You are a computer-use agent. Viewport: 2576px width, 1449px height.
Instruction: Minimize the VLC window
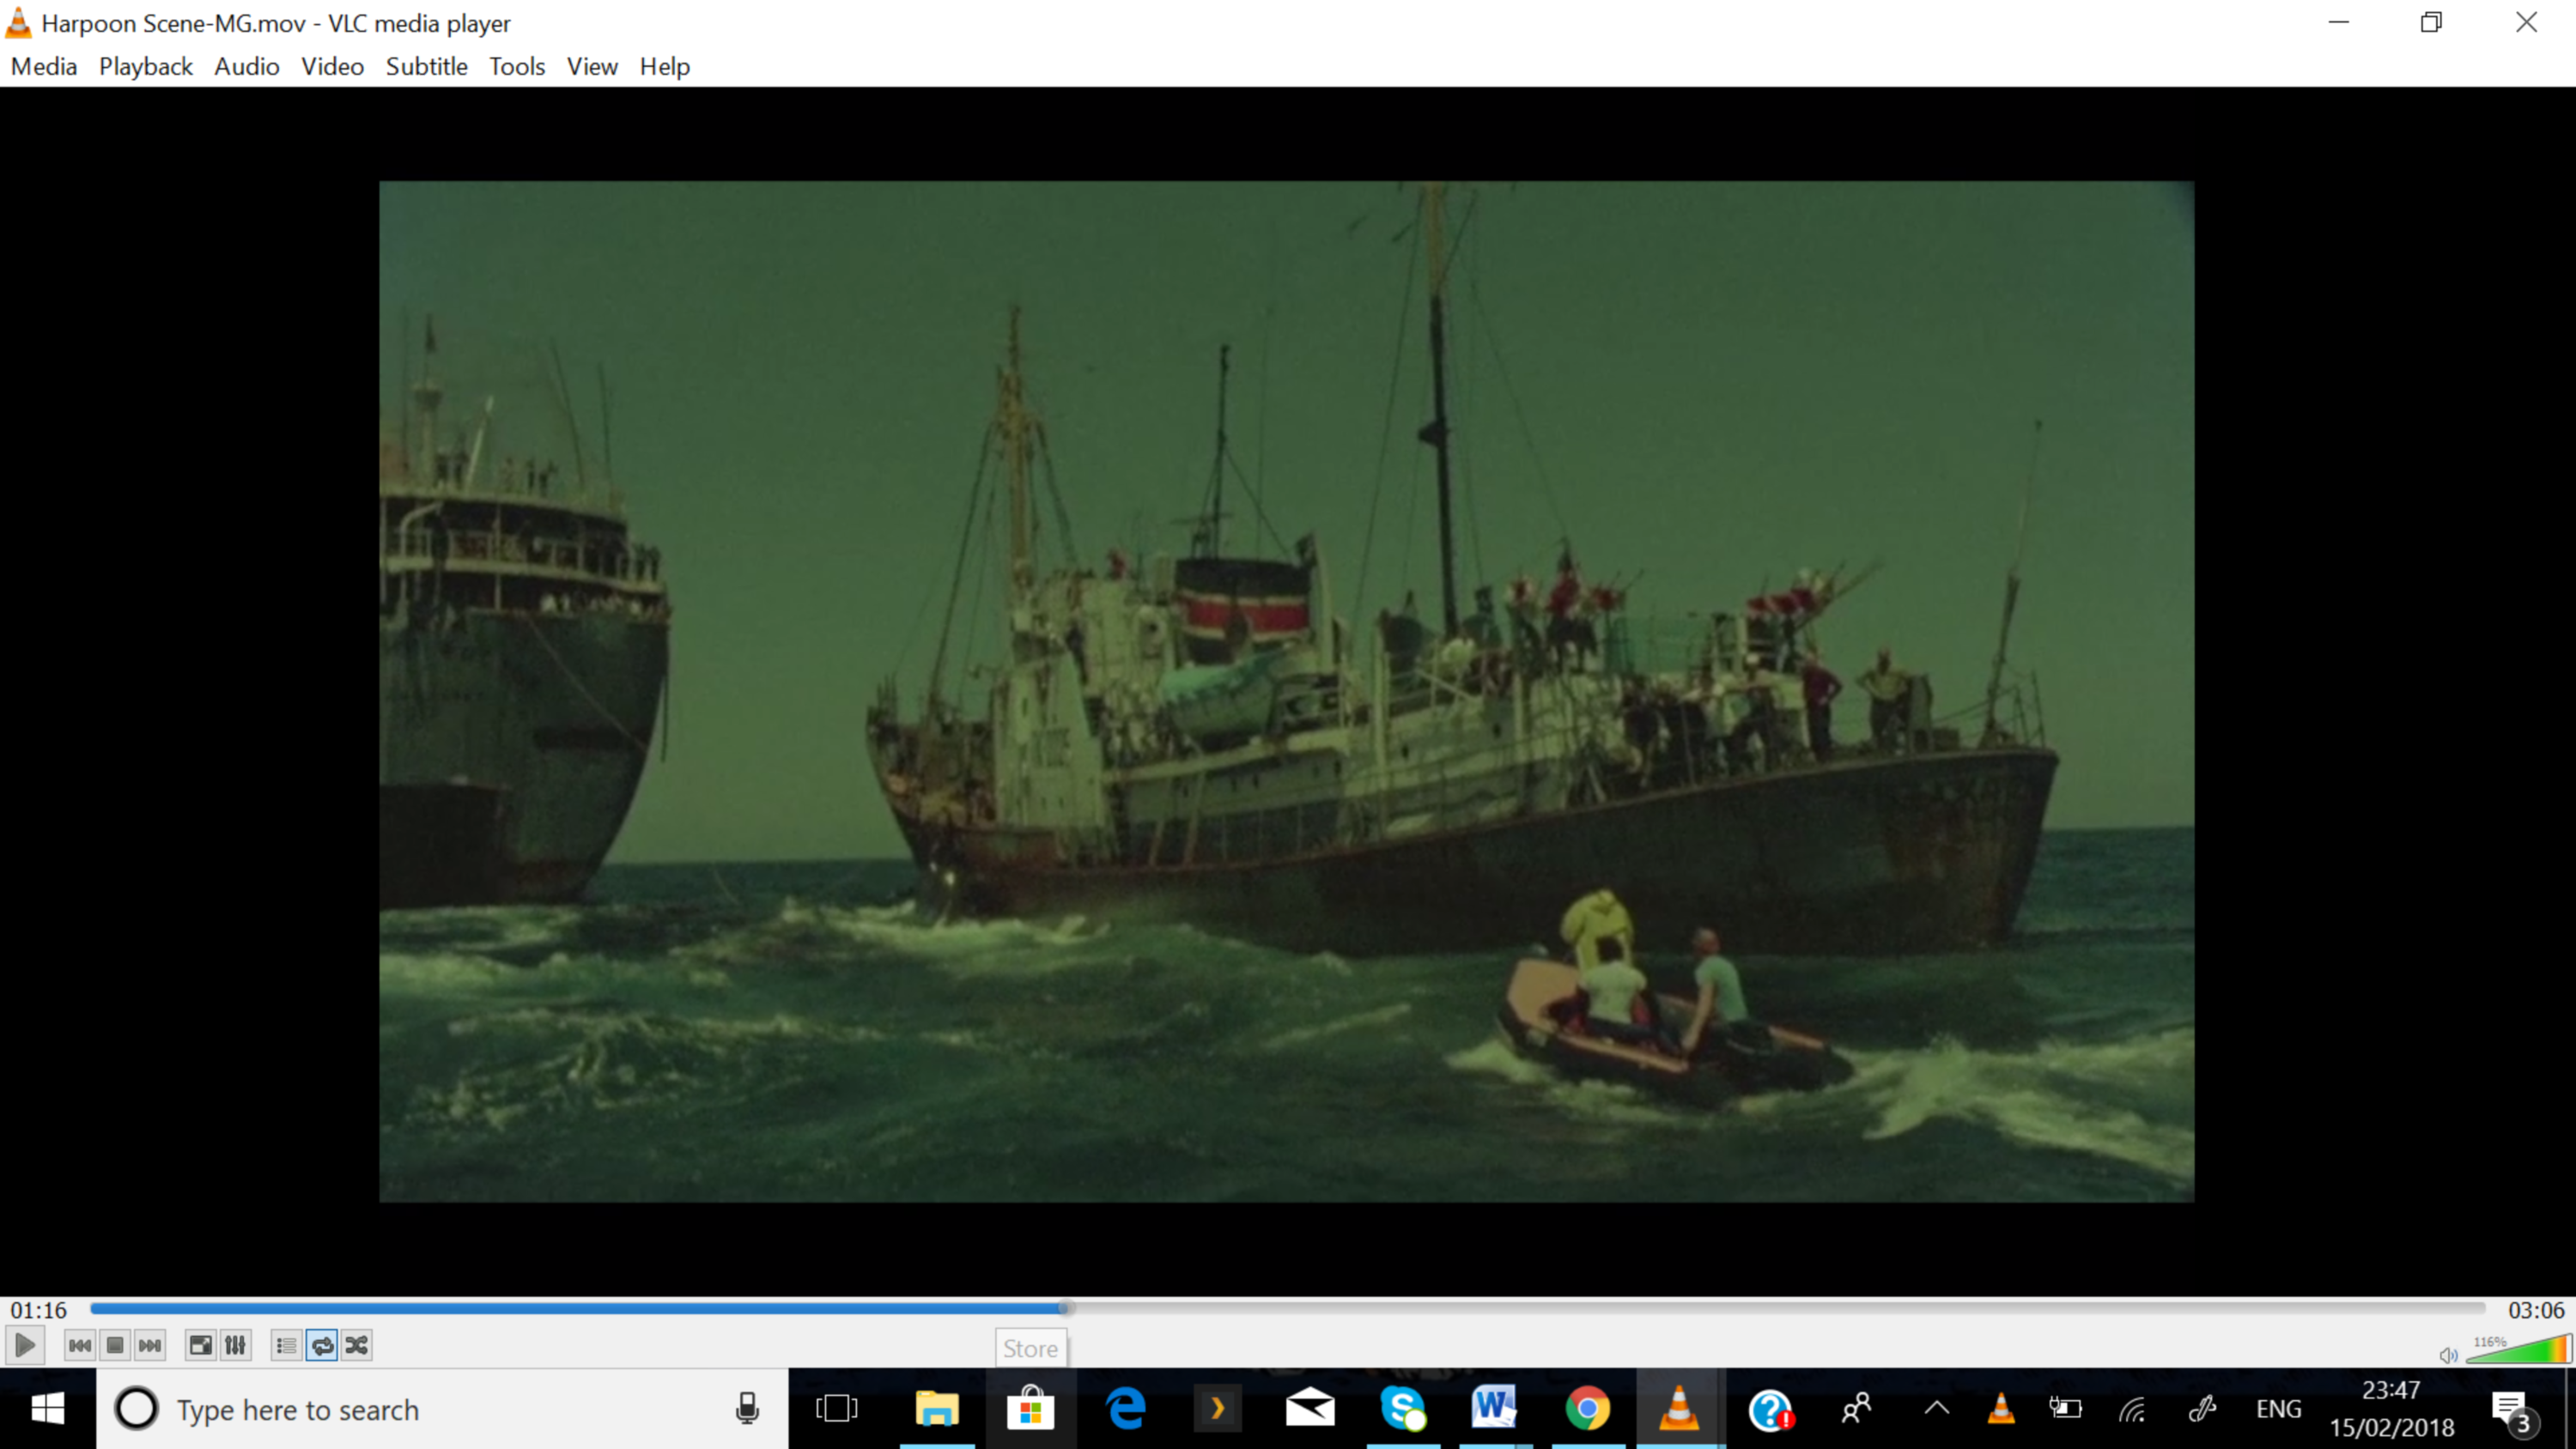pos(2338,22)
